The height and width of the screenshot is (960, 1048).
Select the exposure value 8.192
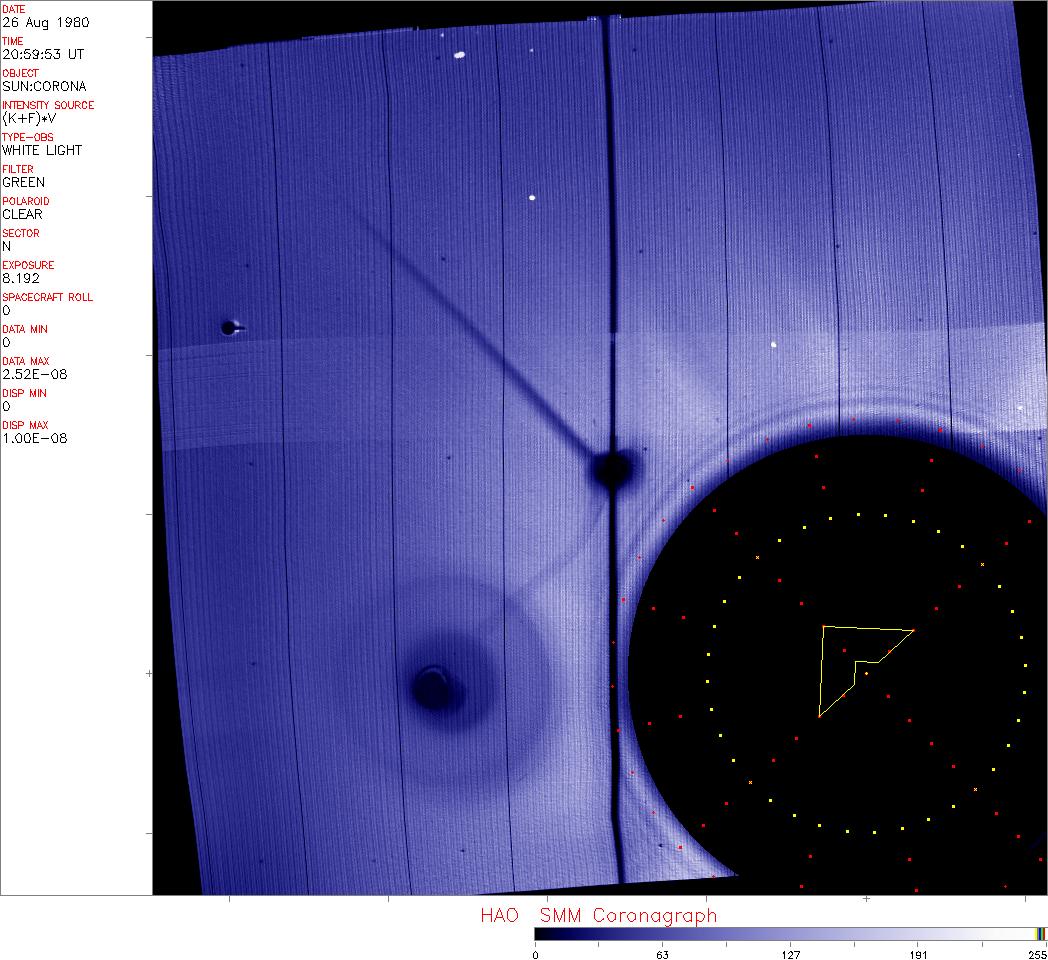coord(20,278)
